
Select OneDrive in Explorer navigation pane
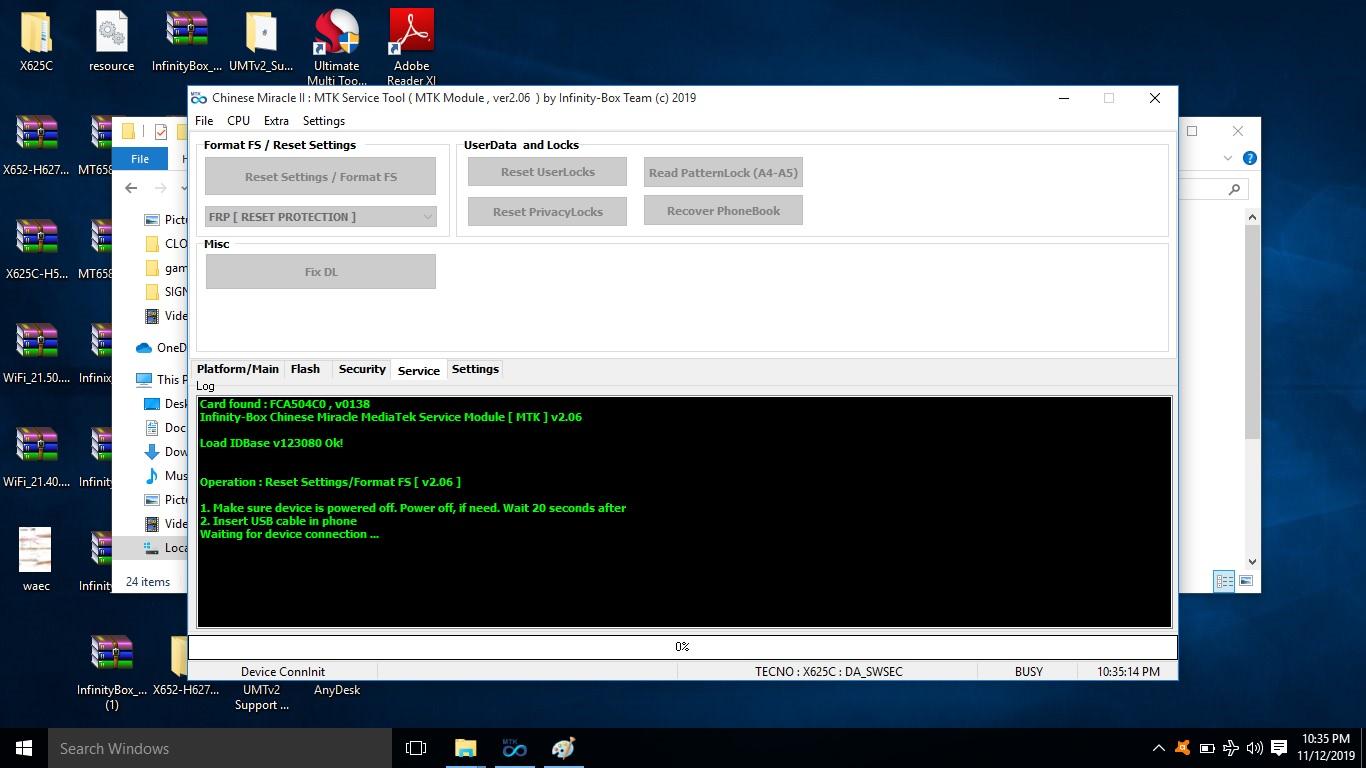point(160,347)
